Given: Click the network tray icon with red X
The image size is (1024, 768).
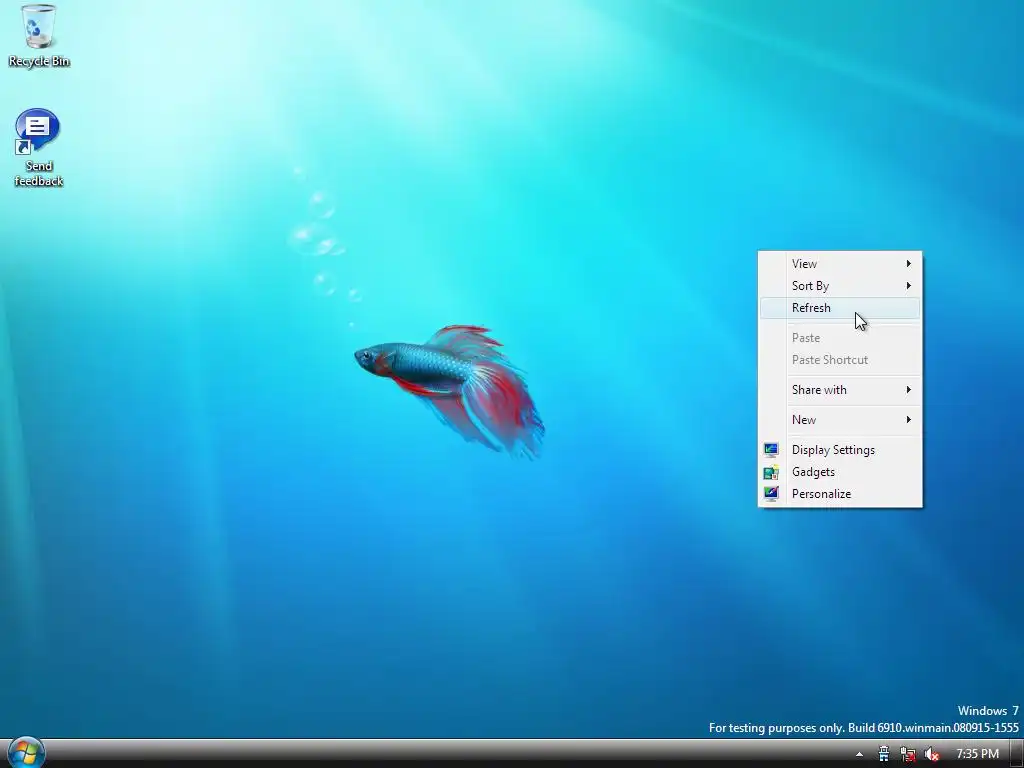Looking at the screenshot, I should click(908, 754).
